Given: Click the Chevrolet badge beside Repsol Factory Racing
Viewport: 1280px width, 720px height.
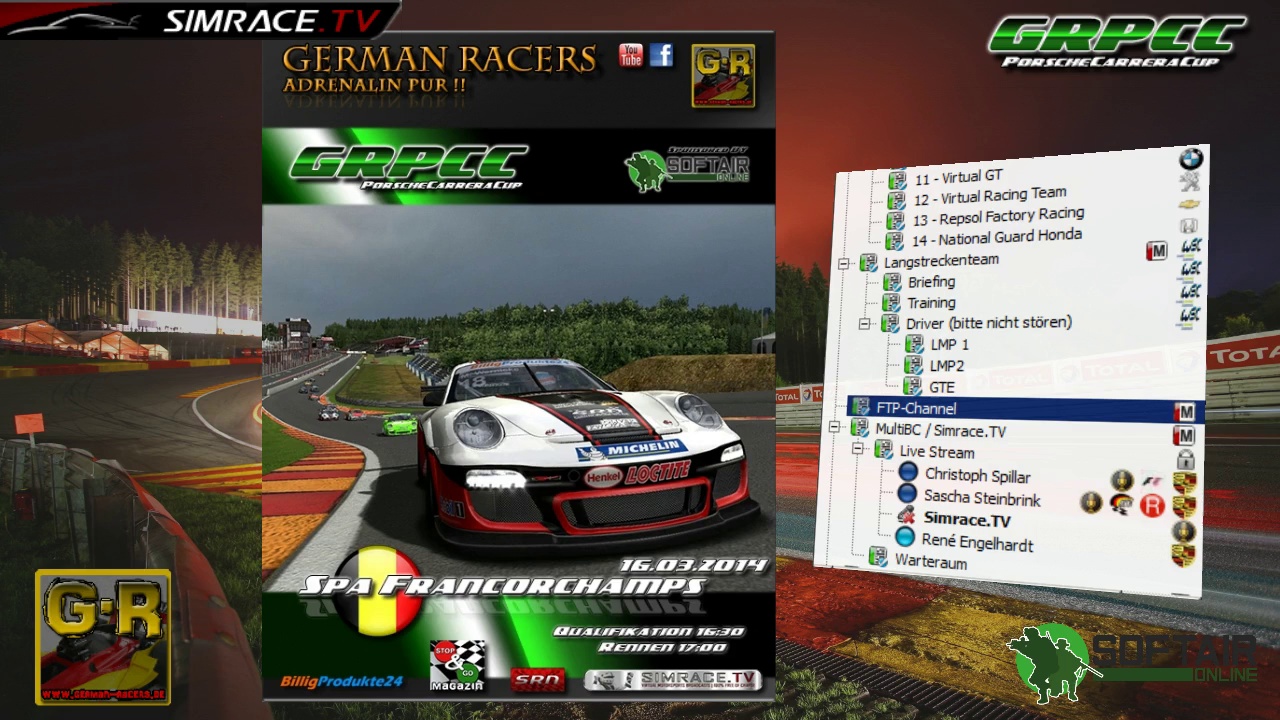Looking at the screenshot, I should click(x=1189, y=203).
